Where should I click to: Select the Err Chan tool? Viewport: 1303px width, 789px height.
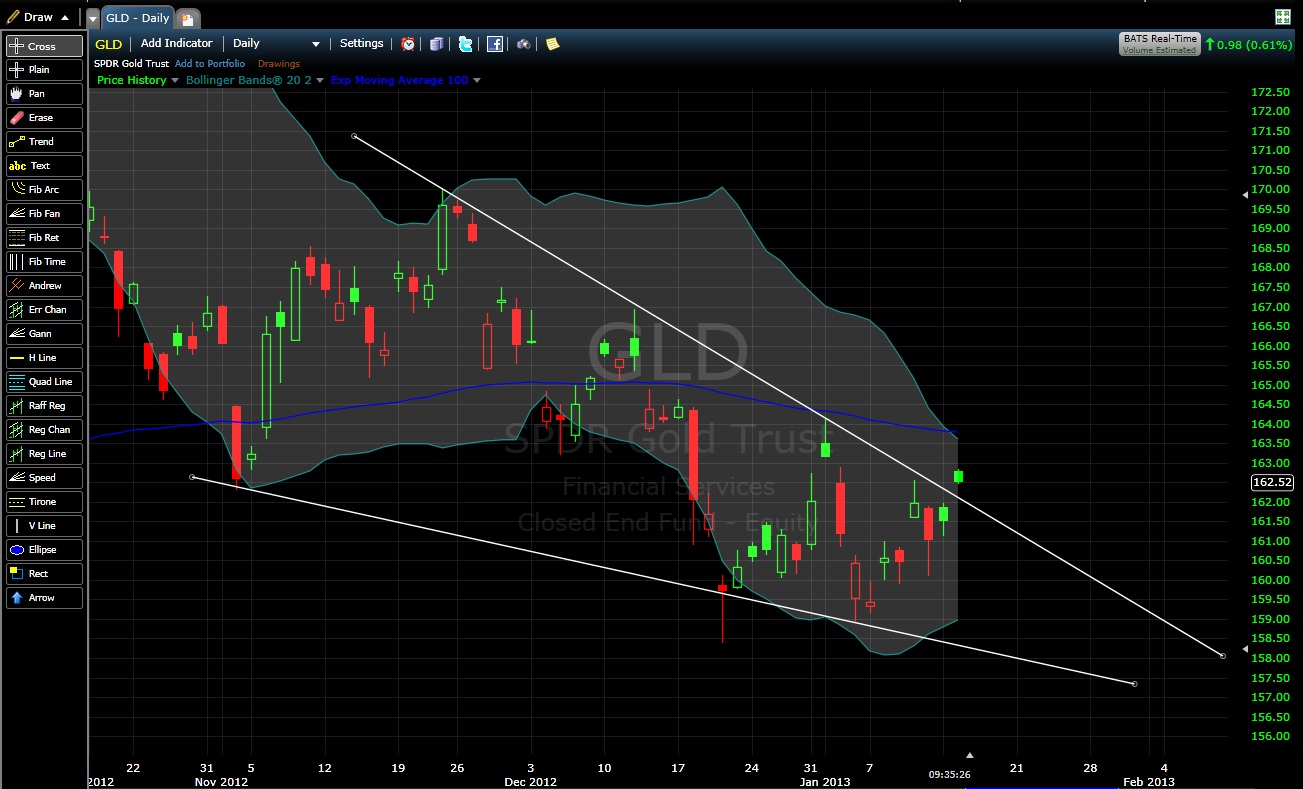(43, 310)
